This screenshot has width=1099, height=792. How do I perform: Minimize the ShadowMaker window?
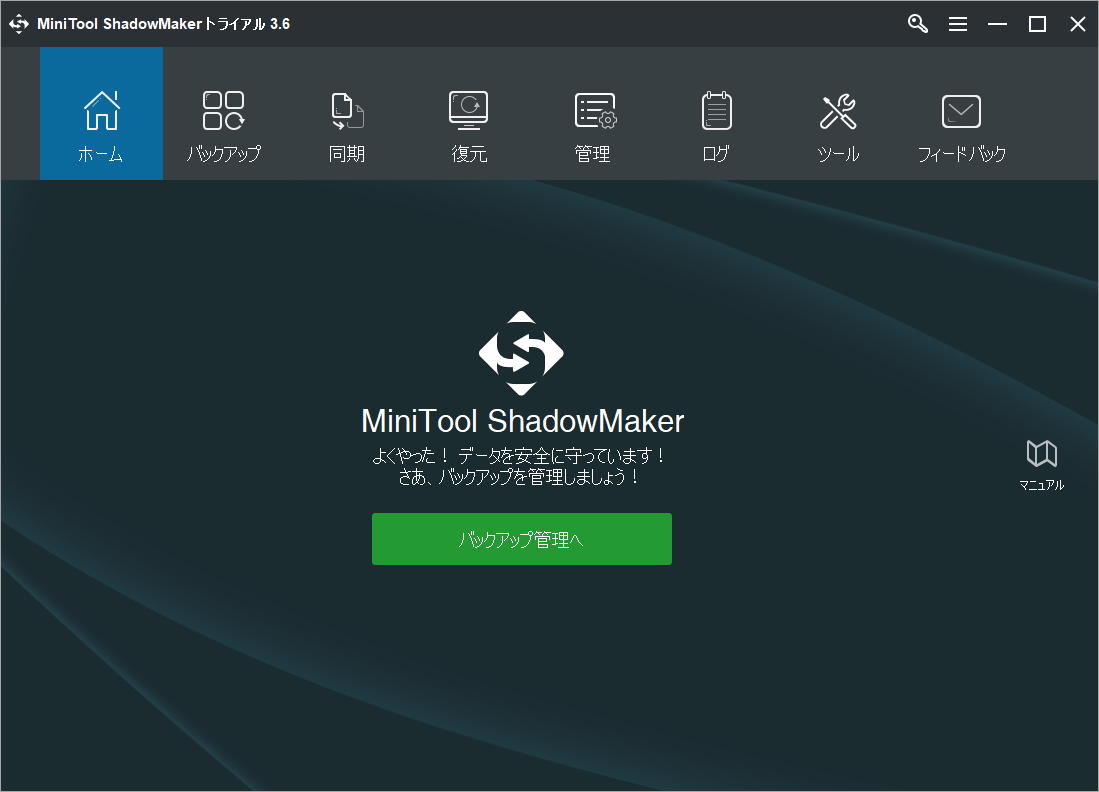997,24
